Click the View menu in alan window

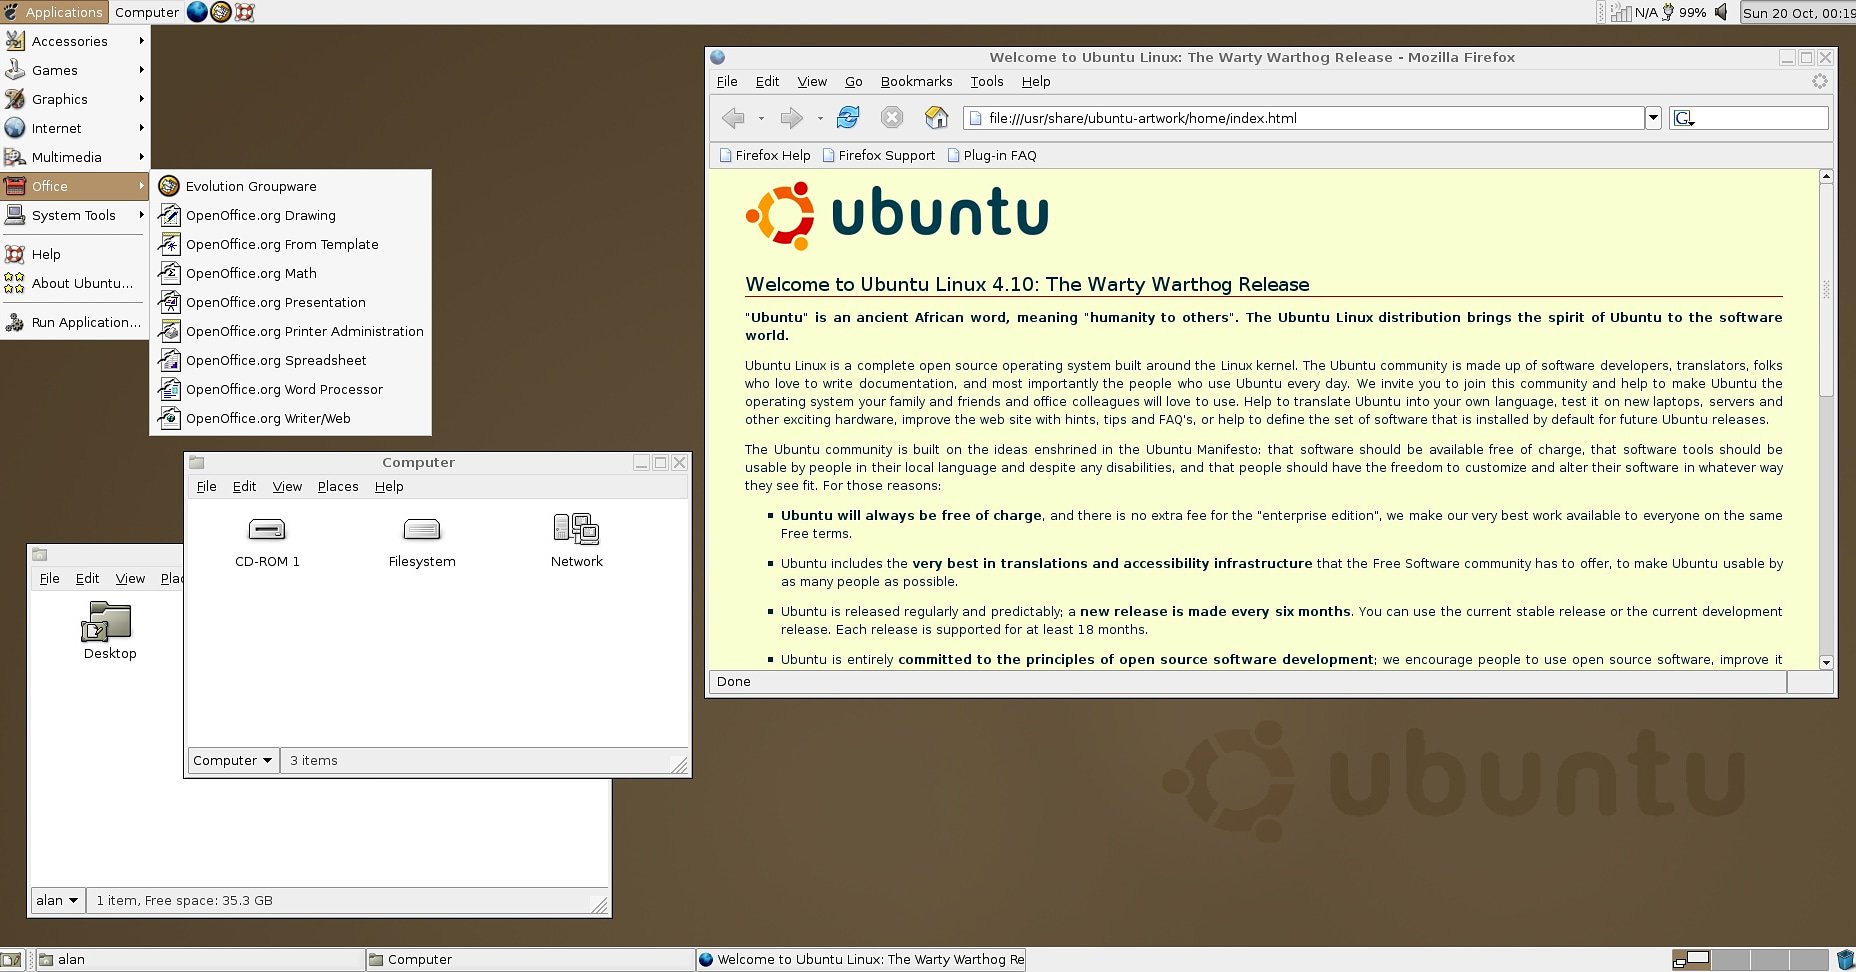130,579
